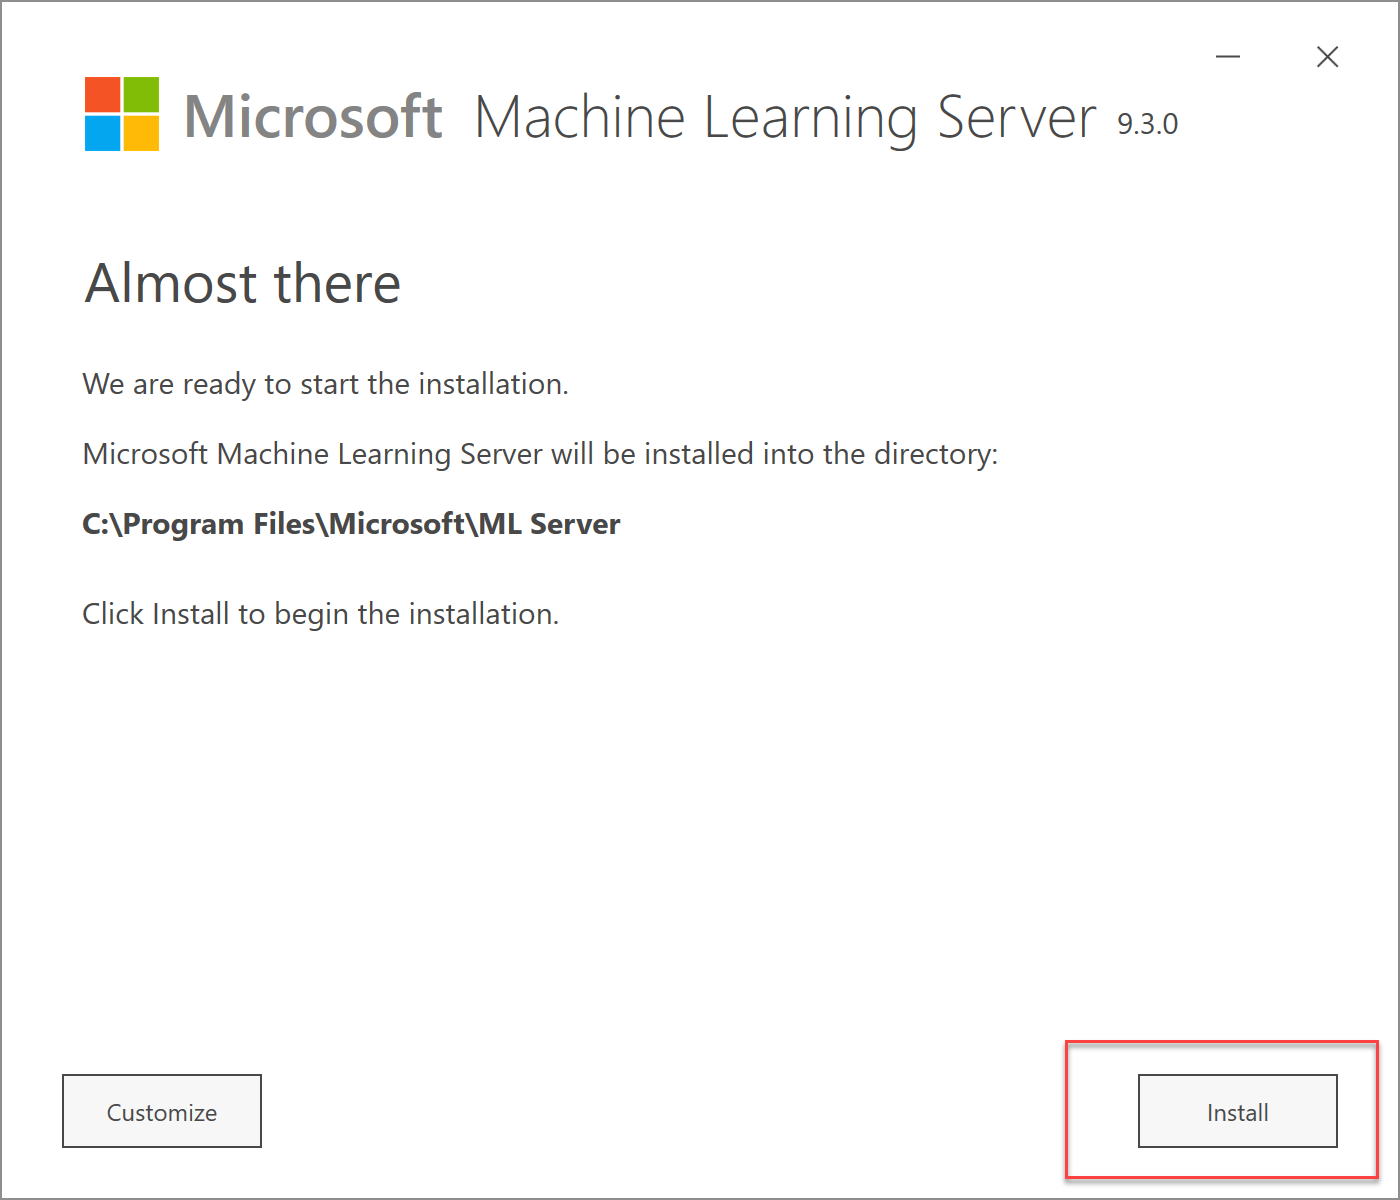Click the blue square of Microsoft logo
Image resolution: width=1400 pixels, height=1200 pixels.
point(102,134)
